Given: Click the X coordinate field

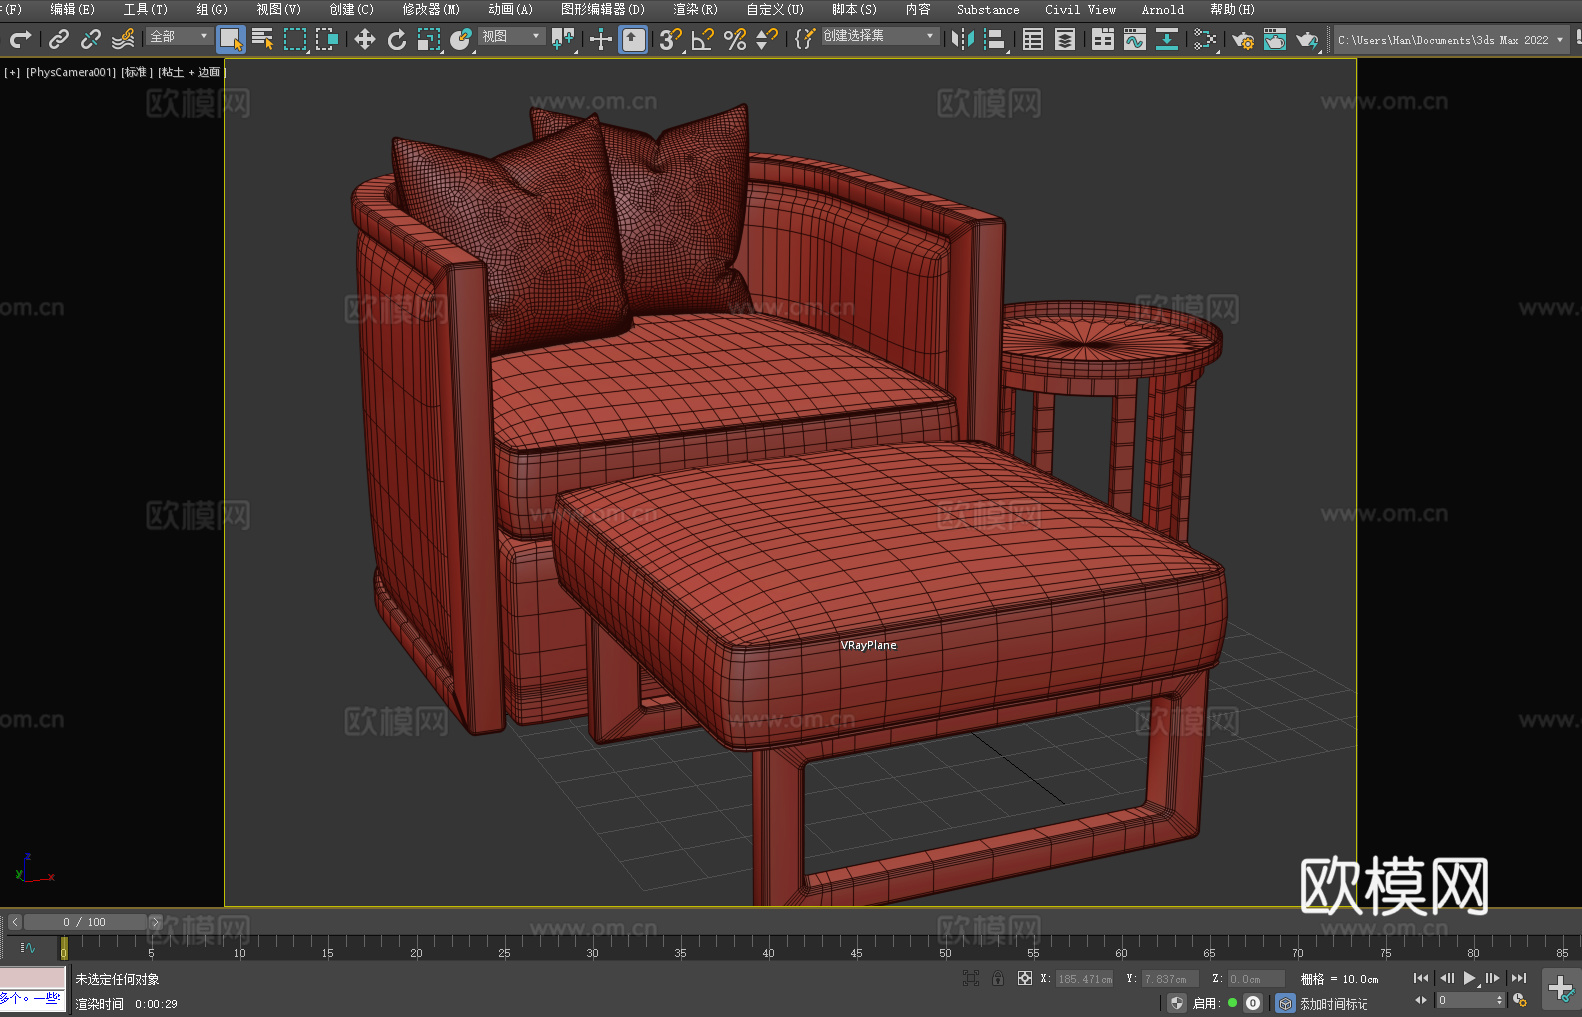Looking at the screenshot, I should [1085, 979].
